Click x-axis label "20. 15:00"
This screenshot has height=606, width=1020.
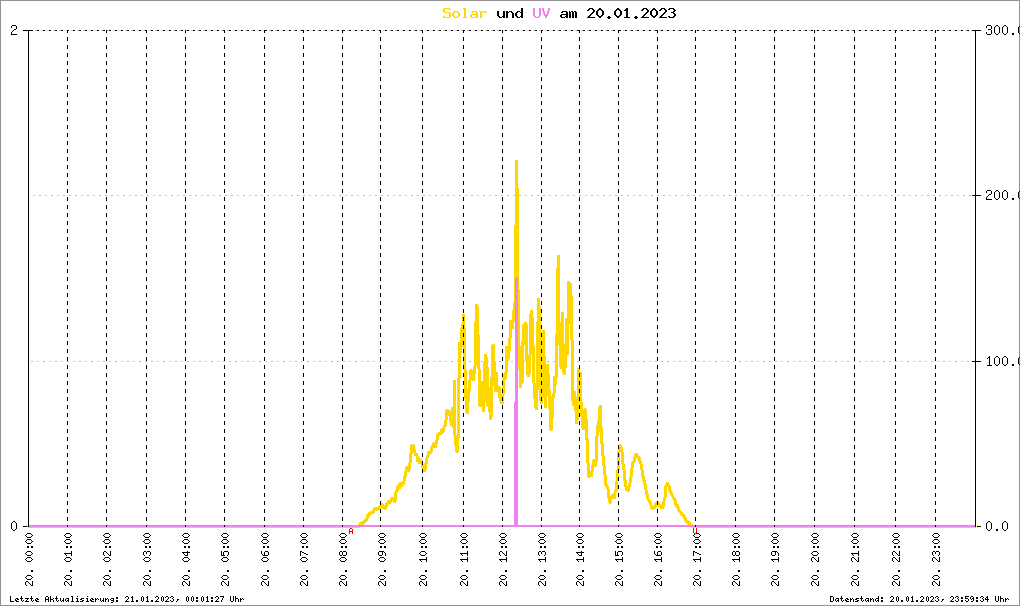pyautogui.click(x=619, y=560)
